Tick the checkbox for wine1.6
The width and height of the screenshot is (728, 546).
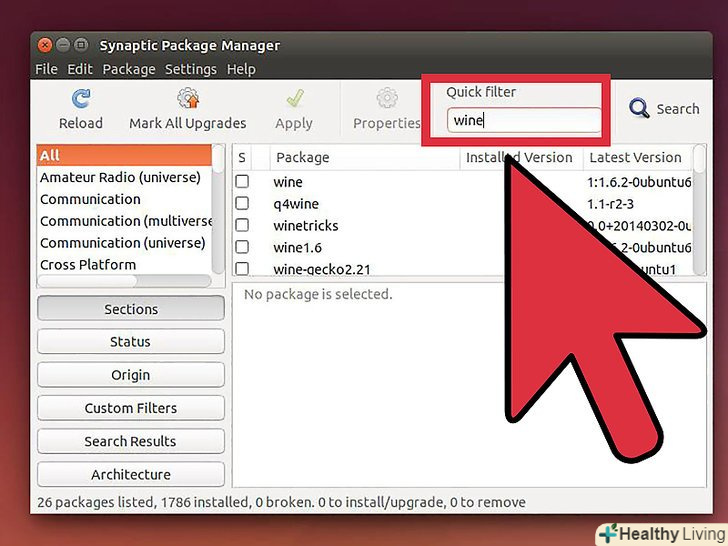click(x=242, y=247)
